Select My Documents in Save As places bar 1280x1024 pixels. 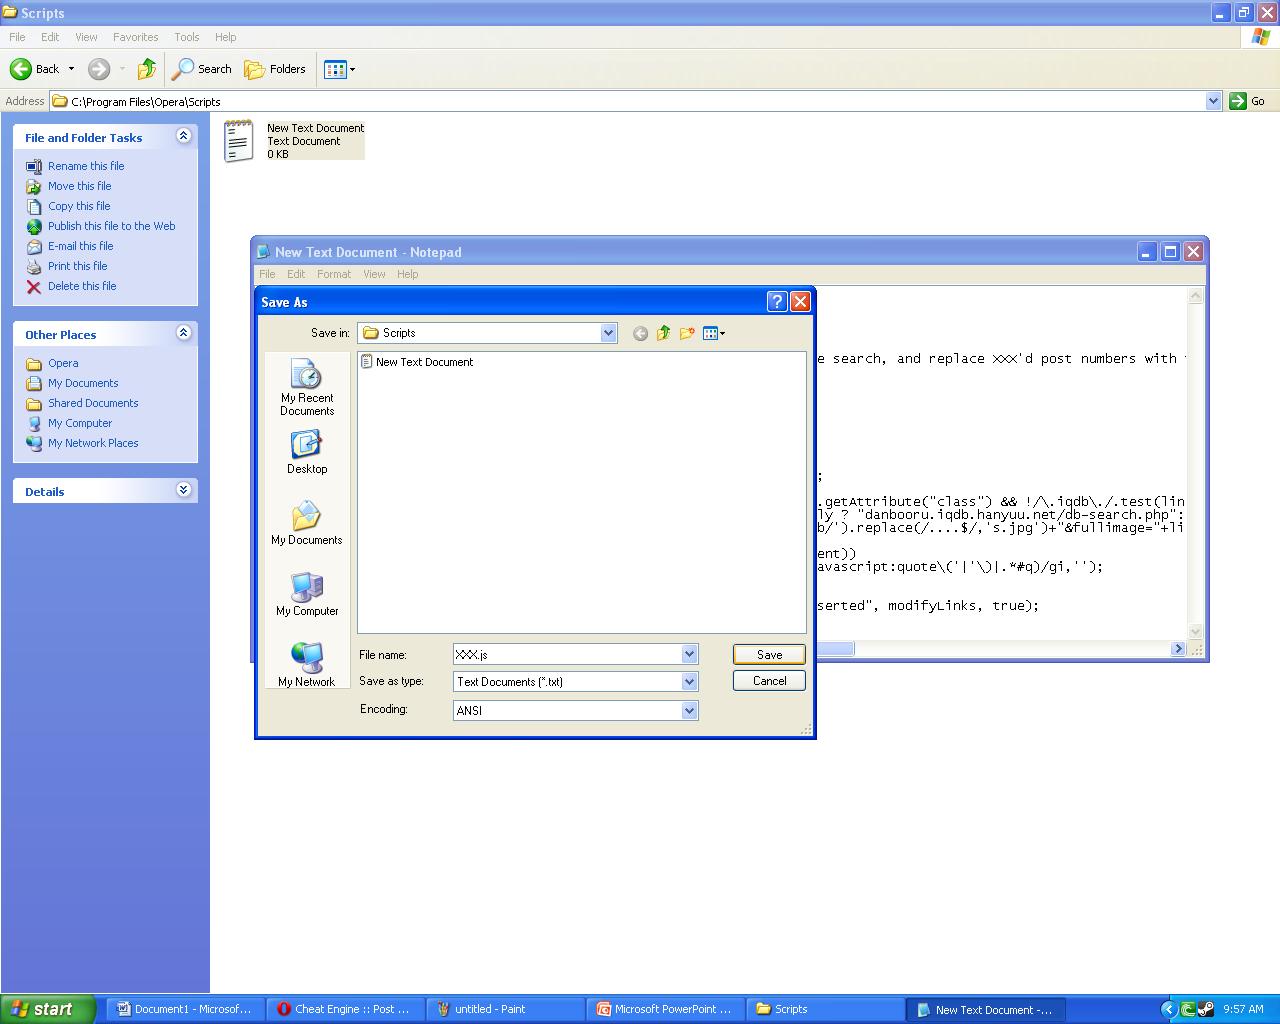(307, 523)
